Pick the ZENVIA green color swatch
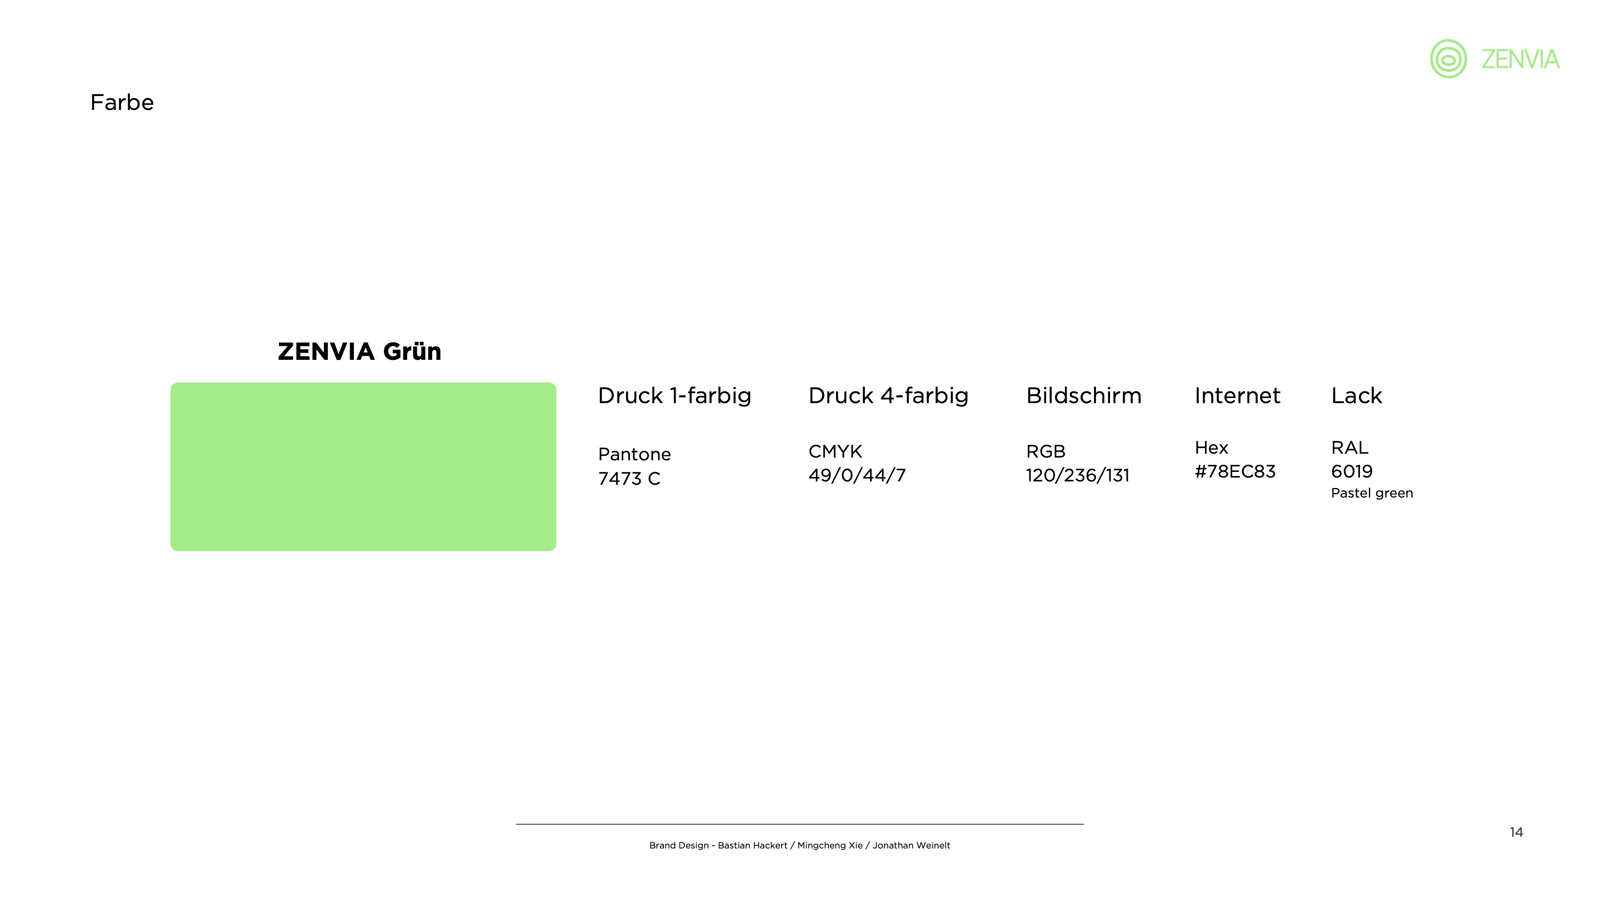 (363, 466)
